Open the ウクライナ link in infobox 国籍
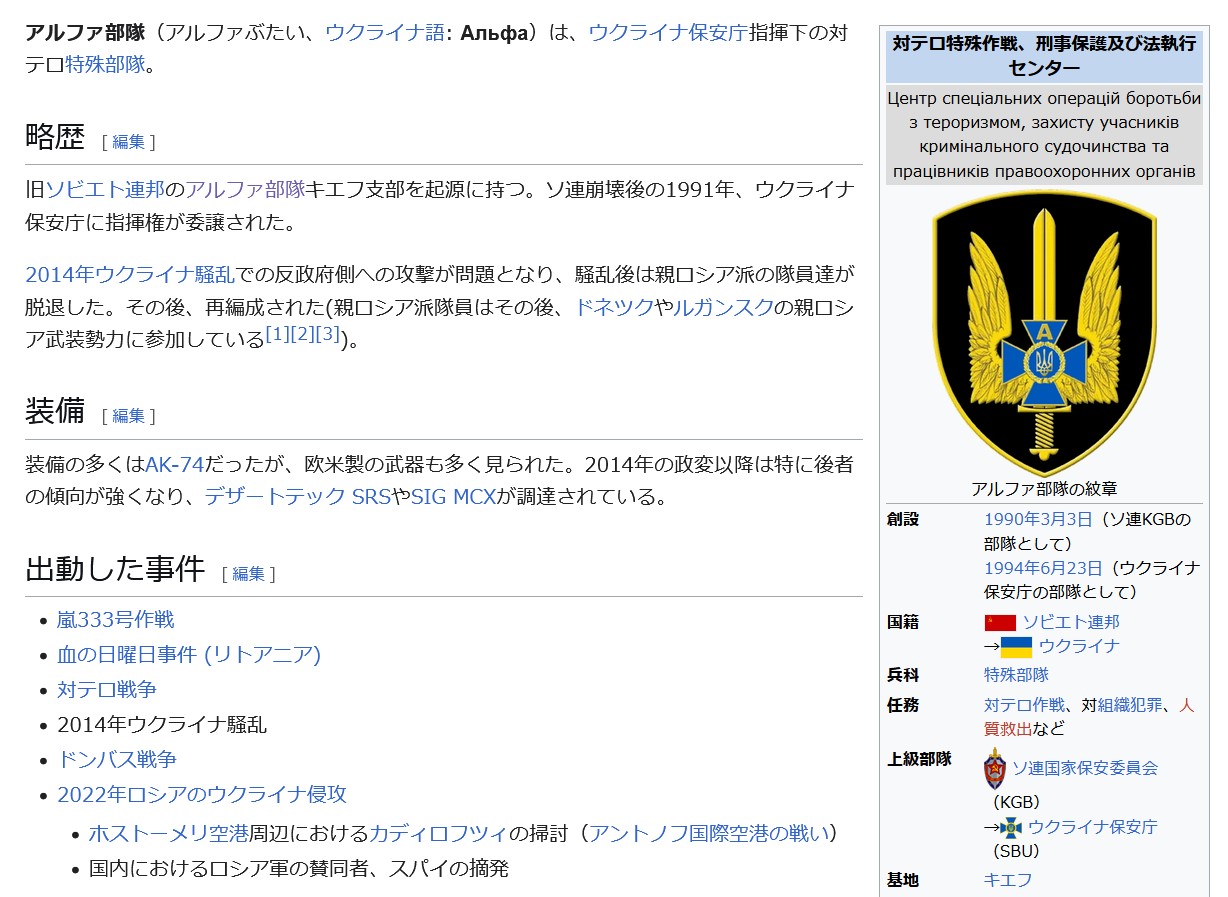Image resolution: width=1228 pixels, height=897 pixels. click(1079, 646)
